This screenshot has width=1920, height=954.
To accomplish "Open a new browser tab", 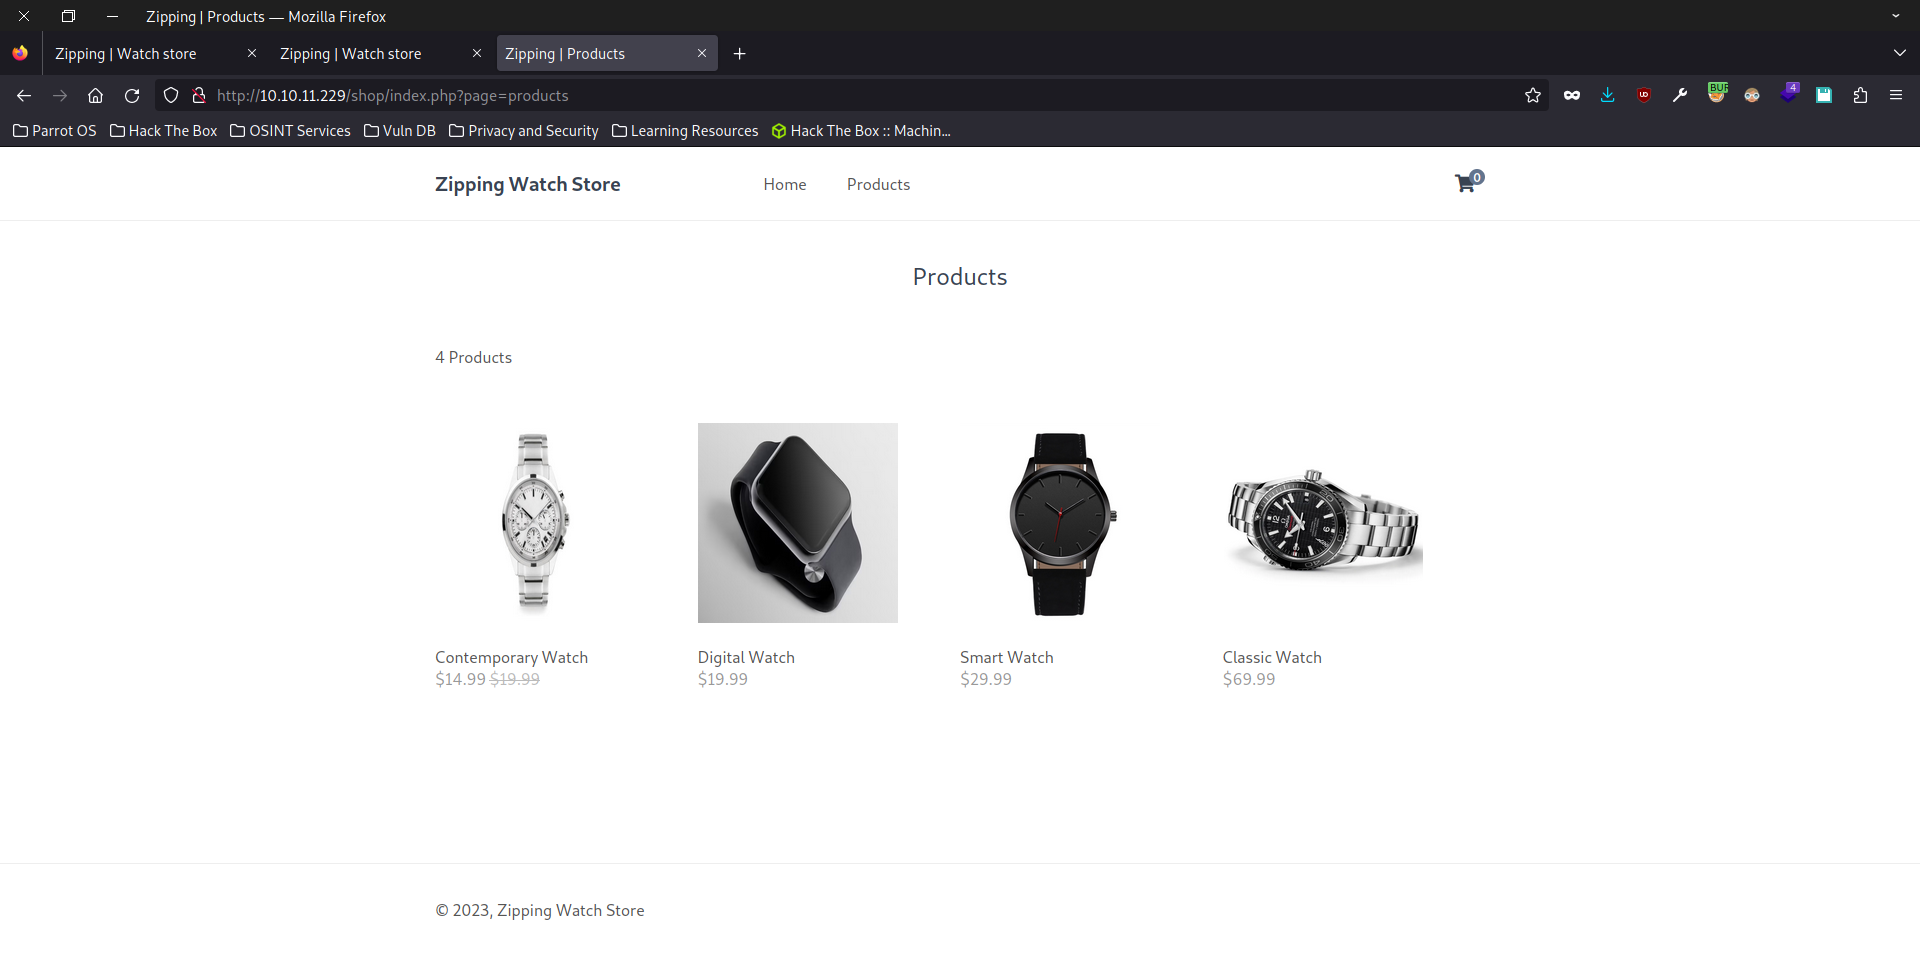I will pyautogui.click(x=740, y=54).
